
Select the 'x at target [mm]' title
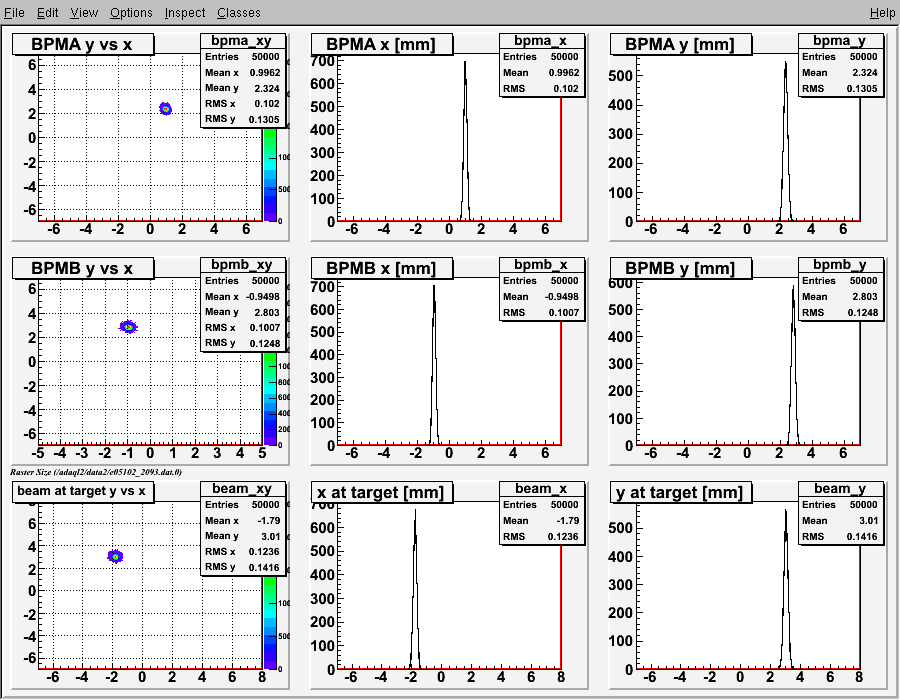coord(382,492)
